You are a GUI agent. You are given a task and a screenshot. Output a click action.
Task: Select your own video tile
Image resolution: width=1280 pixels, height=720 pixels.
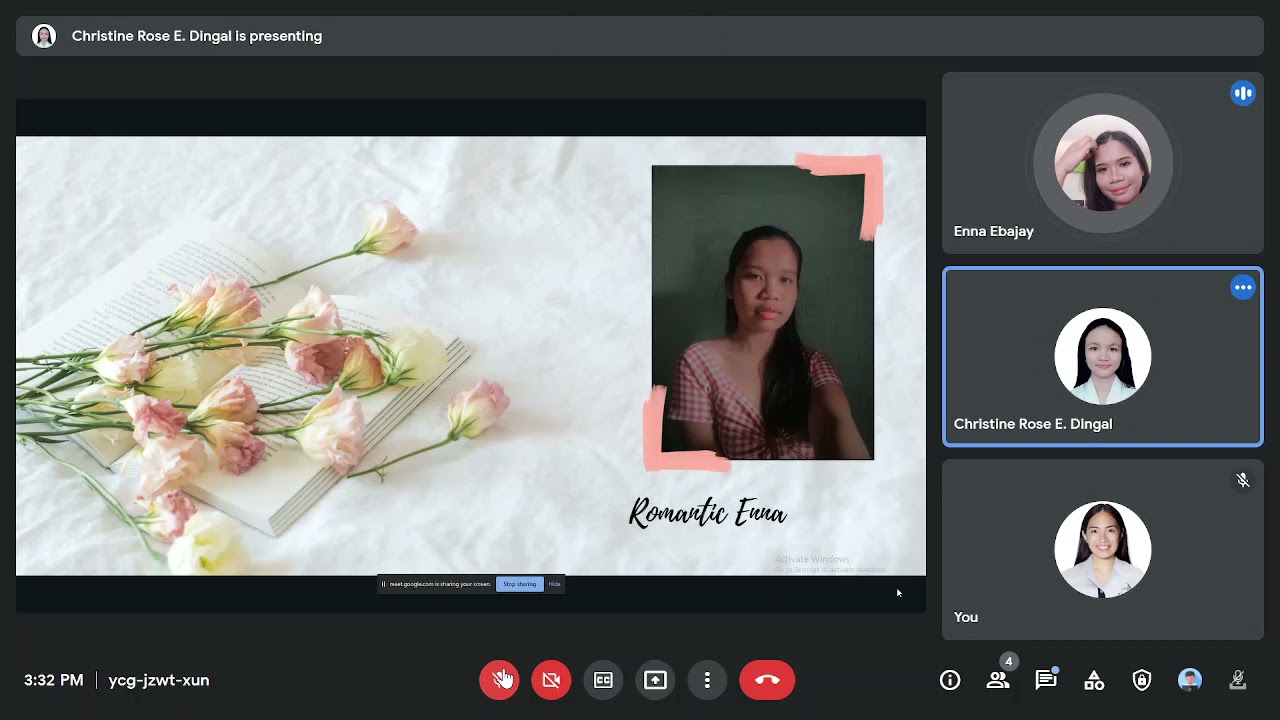1103,549
